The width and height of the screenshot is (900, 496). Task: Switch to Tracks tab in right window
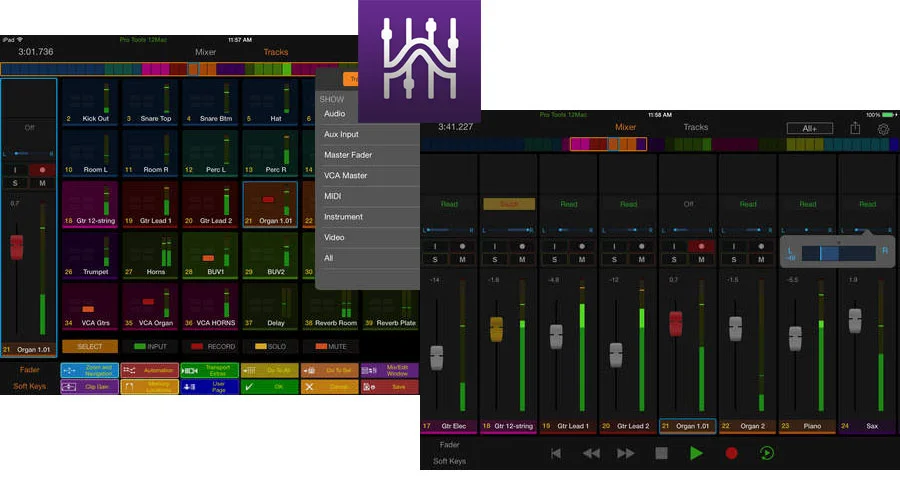point(696,127)
